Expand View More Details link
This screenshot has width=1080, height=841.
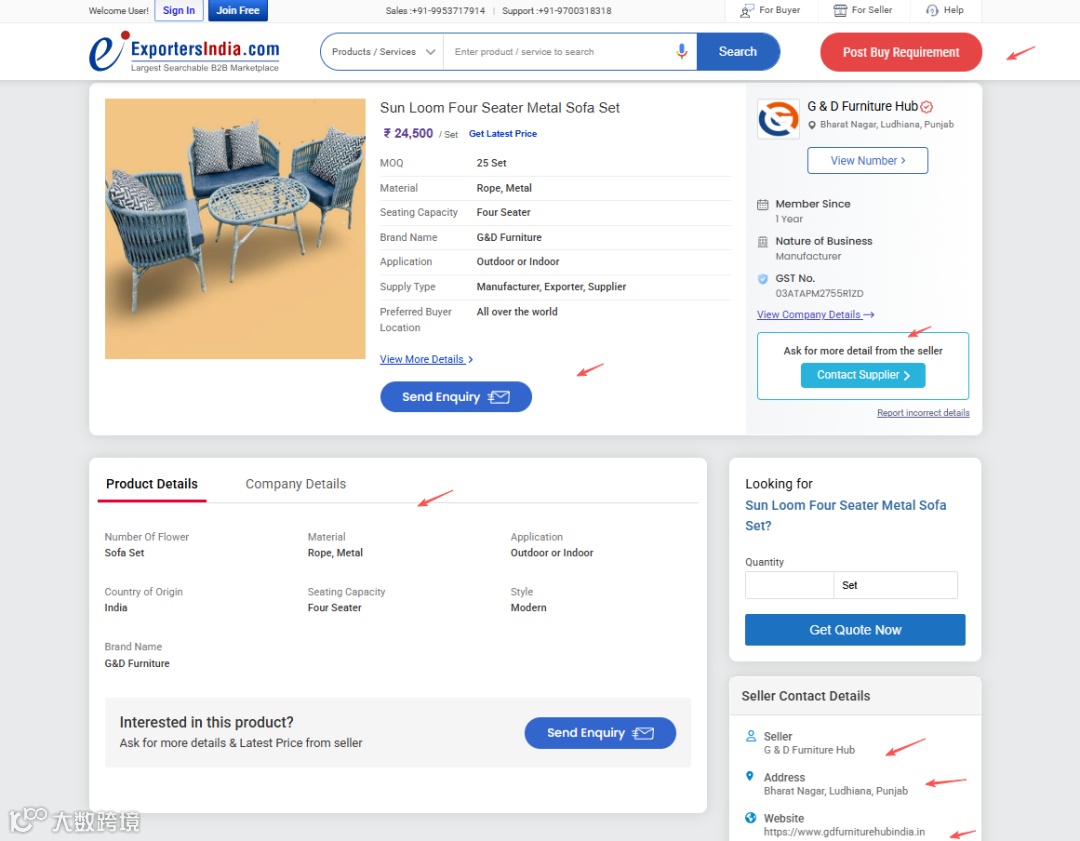point(426,360)
